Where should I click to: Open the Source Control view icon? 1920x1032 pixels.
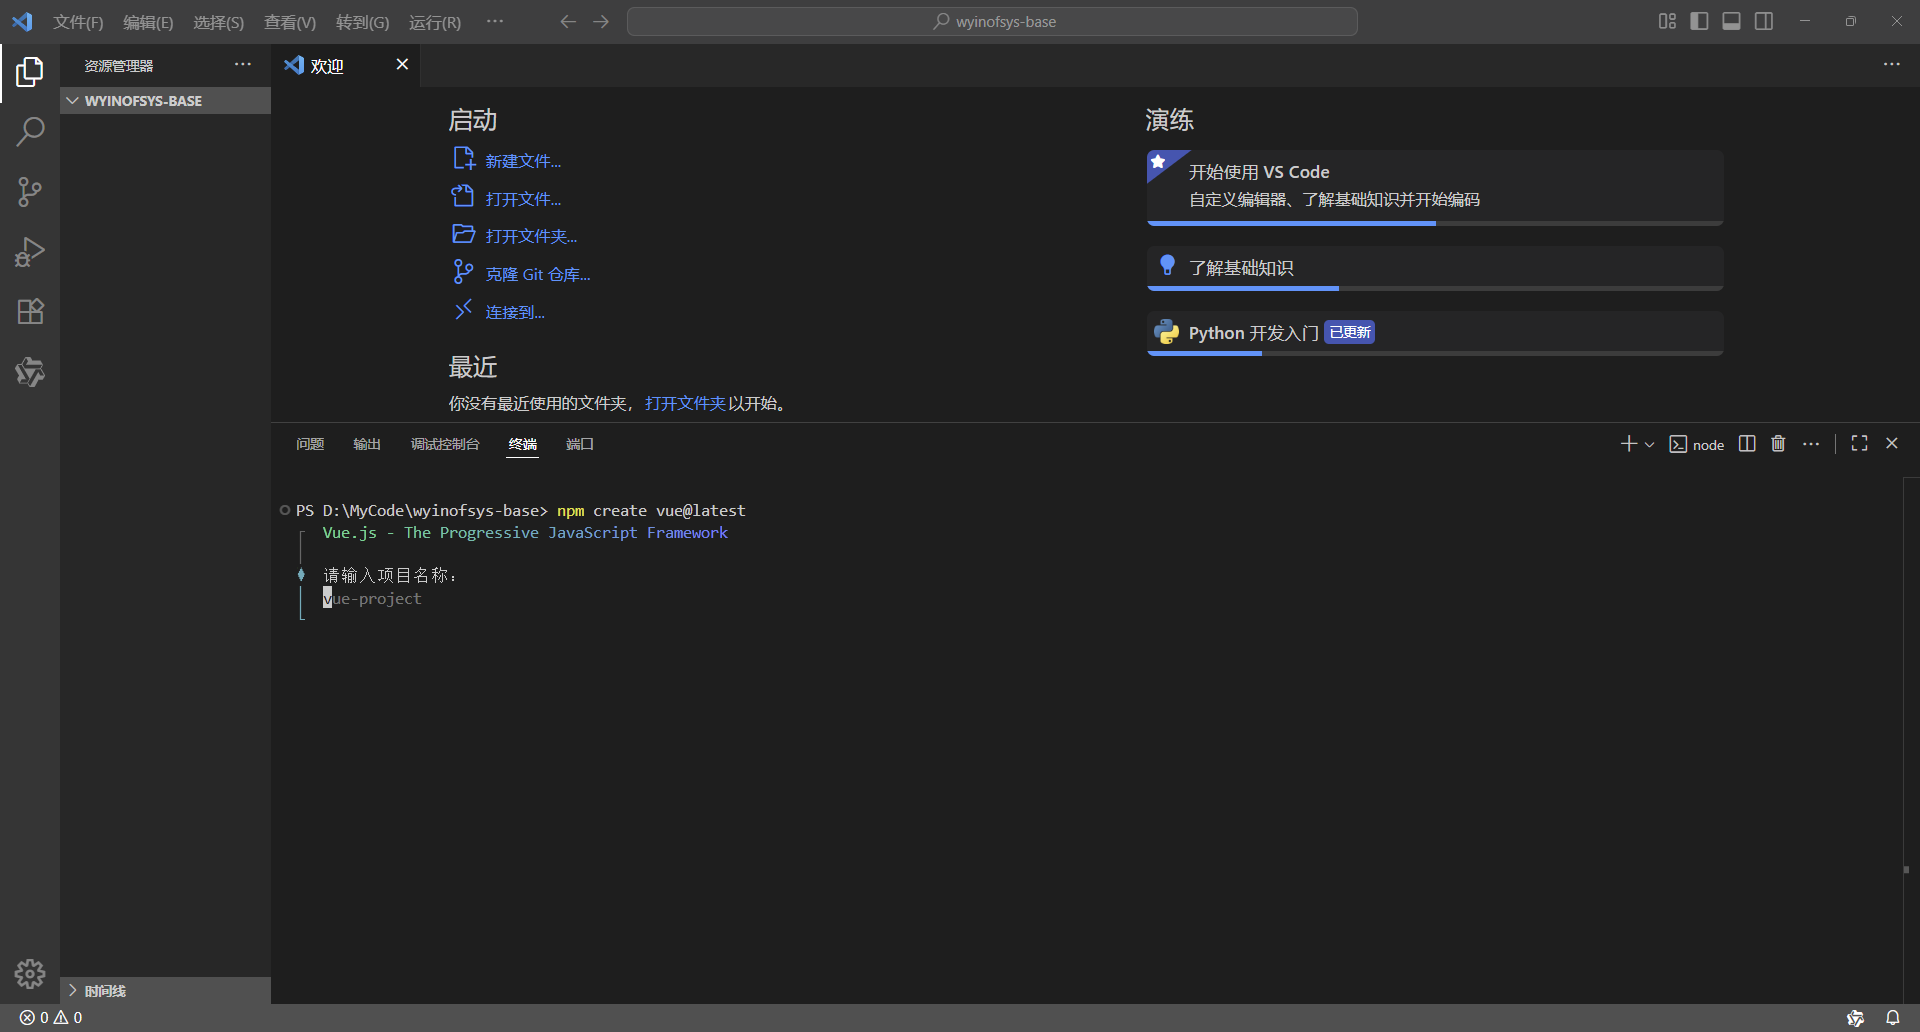tap(30, 192)
